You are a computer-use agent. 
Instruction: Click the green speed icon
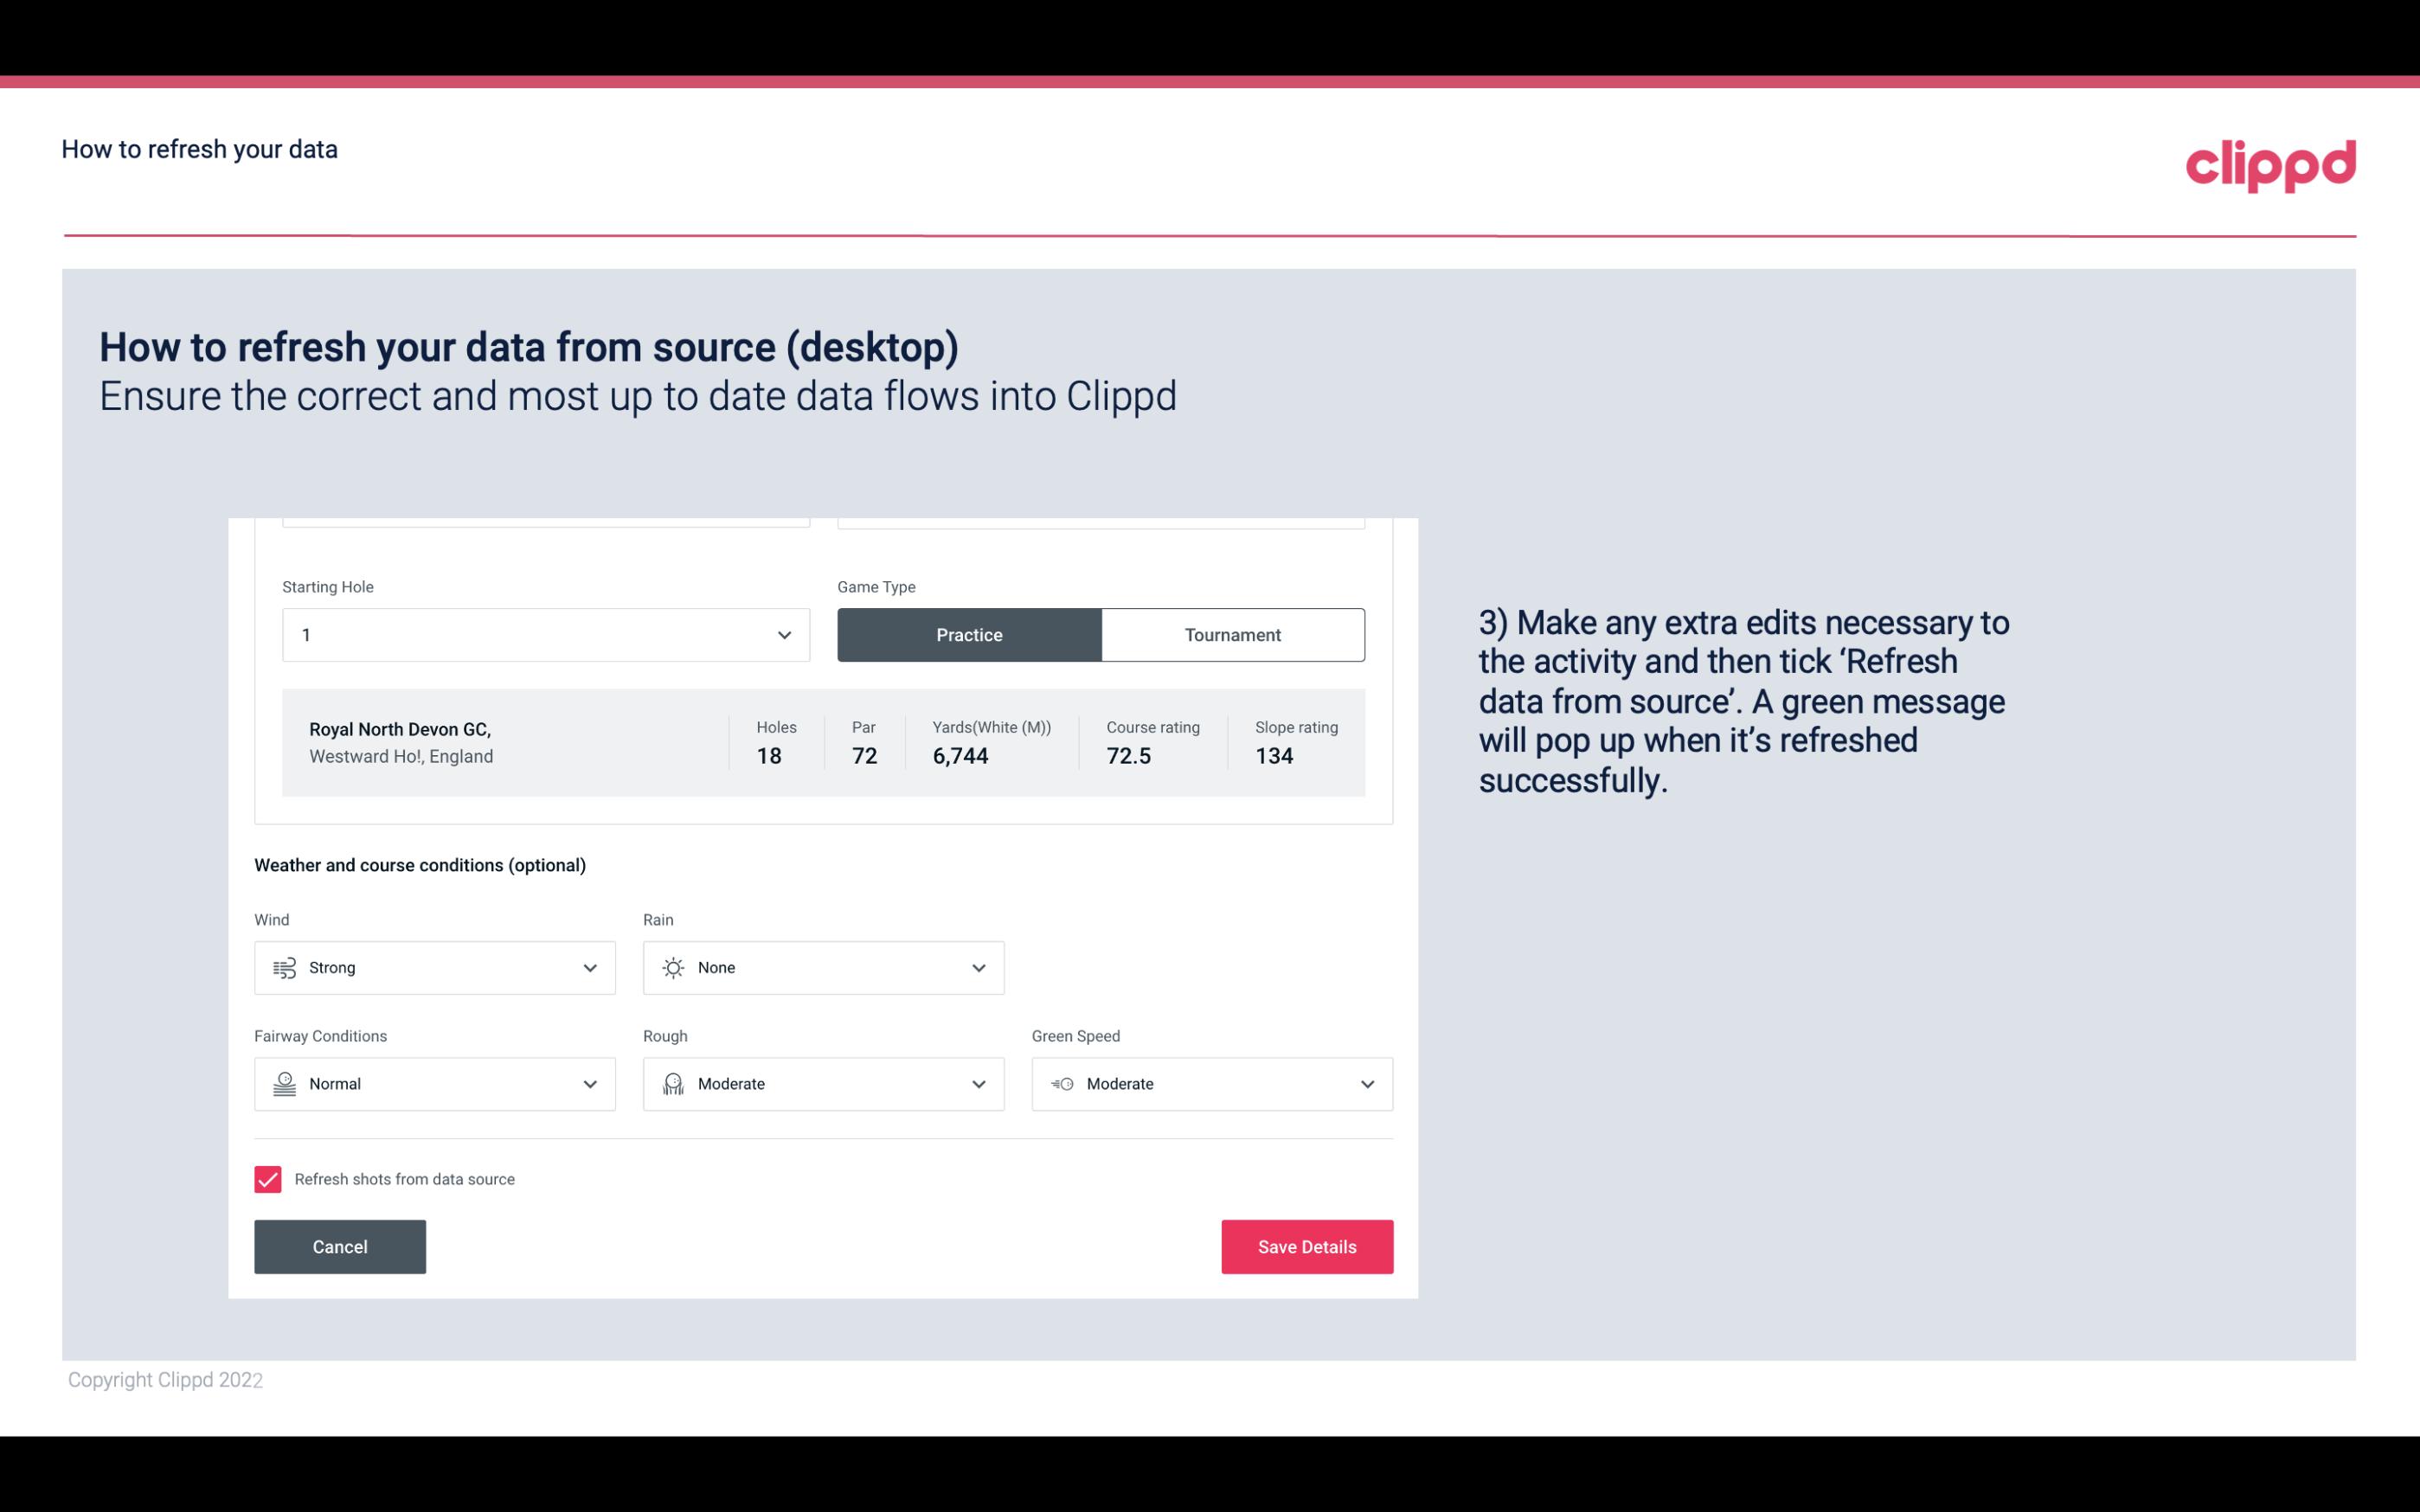(1061, 1084)
